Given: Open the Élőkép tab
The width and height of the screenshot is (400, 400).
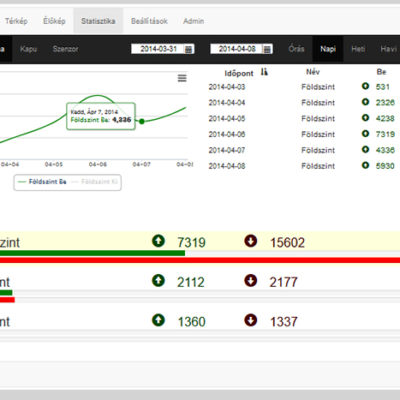Looking at the screenshot, I should tap(54, 21).
